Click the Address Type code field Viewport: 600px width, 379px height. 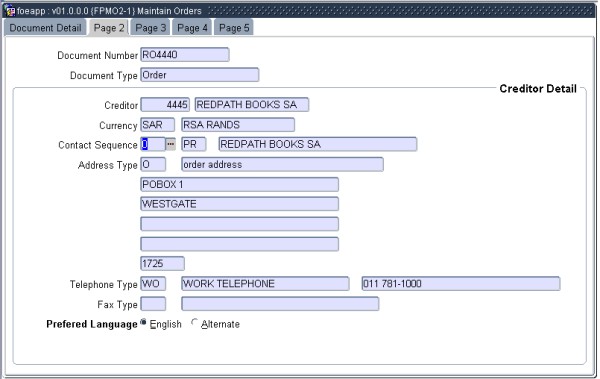click(153, 165)
